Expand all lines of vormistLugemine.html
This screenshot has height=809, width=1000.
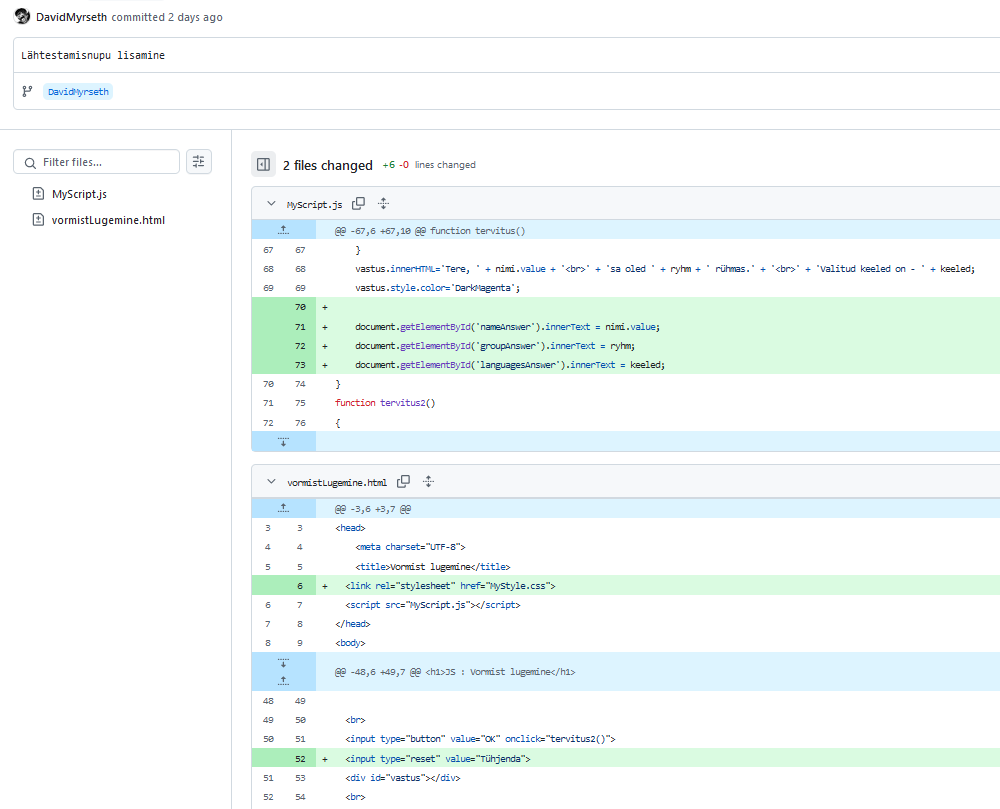click(x=429, y=481)
